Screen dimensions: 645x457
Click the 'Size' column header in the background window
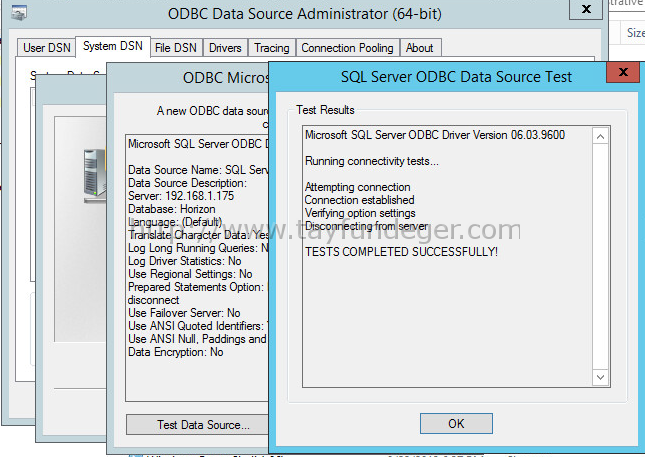(636, 32)
